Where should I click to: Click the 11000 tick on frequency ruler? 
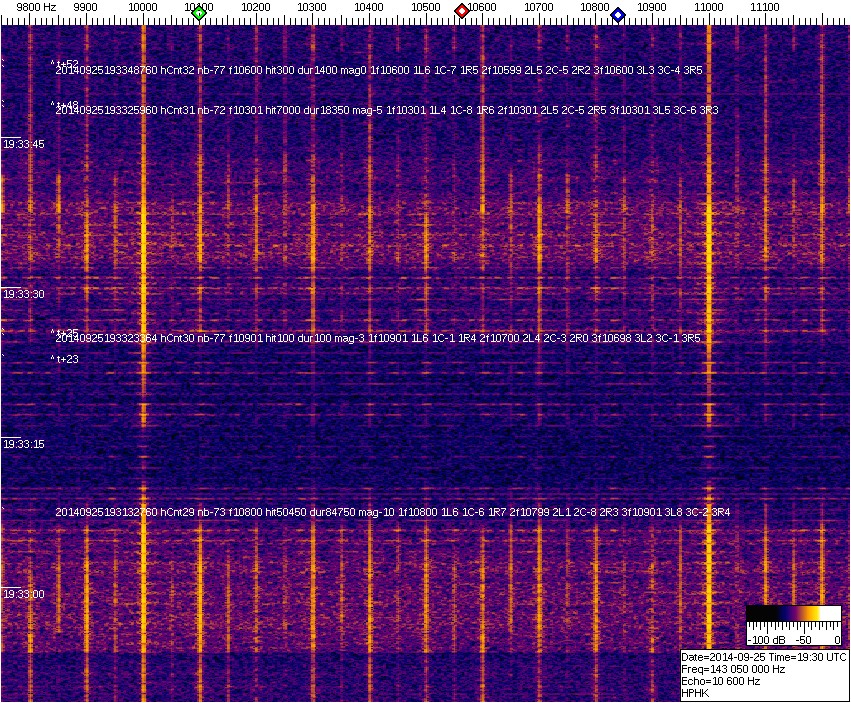click(709, 7)
